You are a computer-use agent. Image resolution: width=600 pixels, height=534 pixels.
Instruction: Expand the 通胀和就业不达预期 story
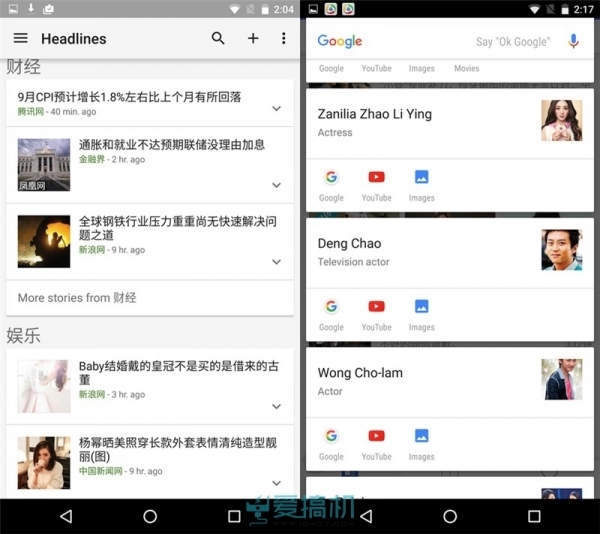(x=276, y=185)
